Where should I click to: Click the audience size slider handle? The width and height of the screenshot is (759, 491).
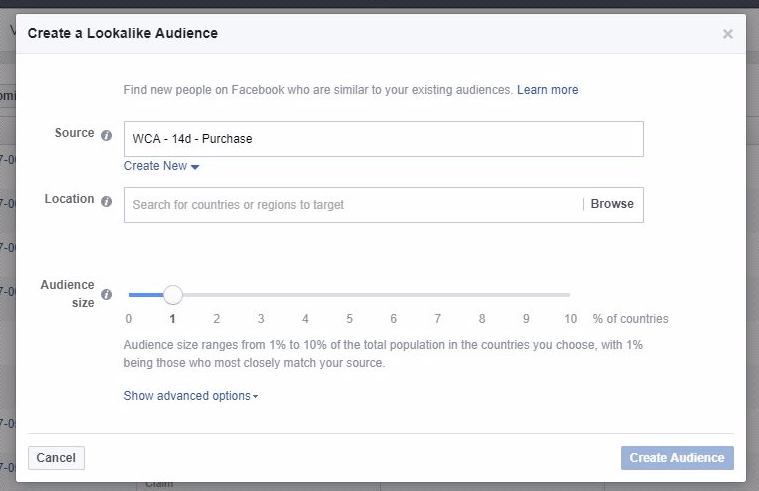click(172, 294)
